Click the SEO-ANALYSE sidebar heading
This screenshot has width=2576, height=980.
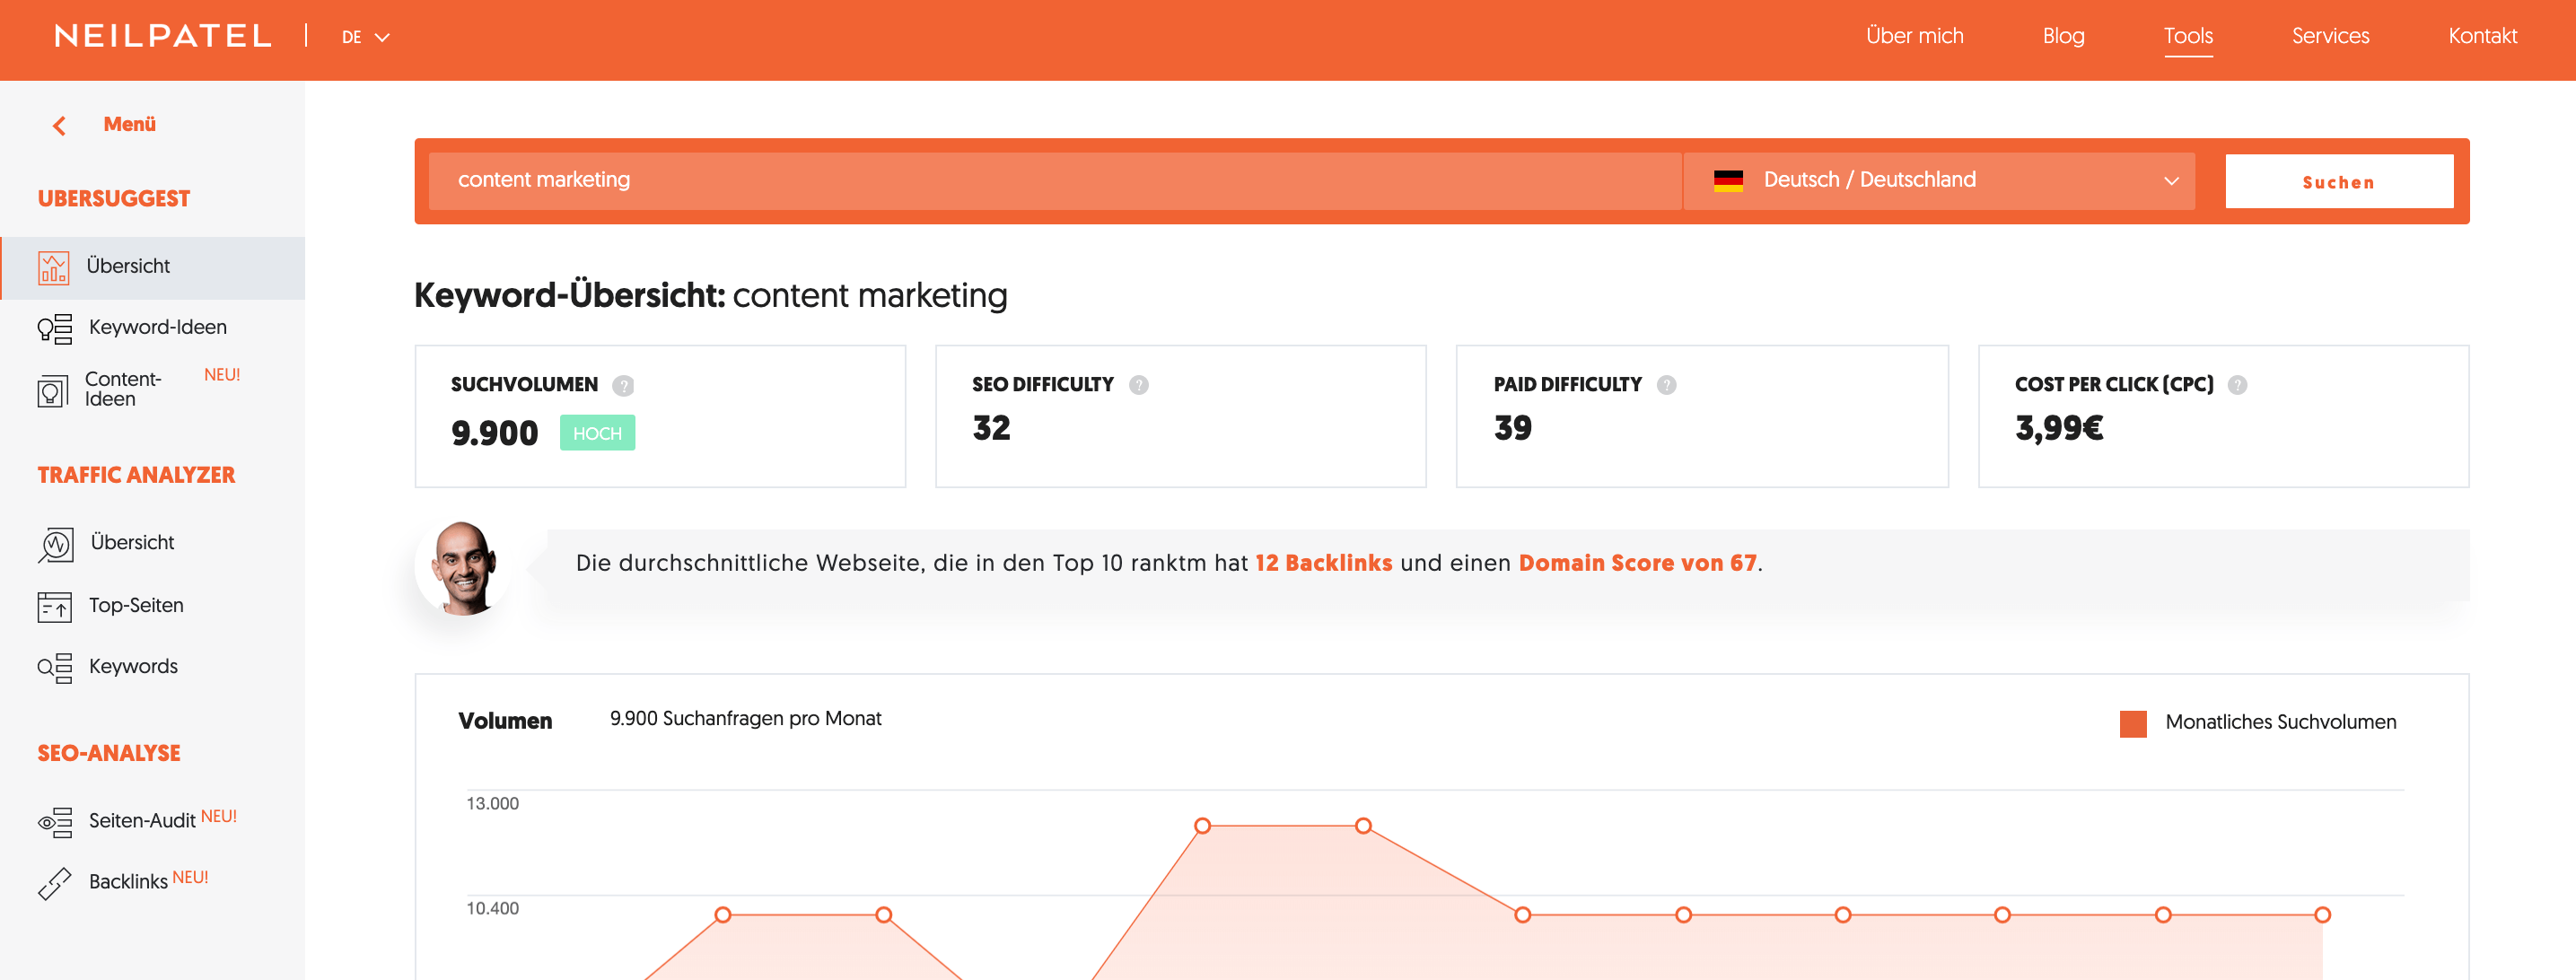click(x=109, y=754)
